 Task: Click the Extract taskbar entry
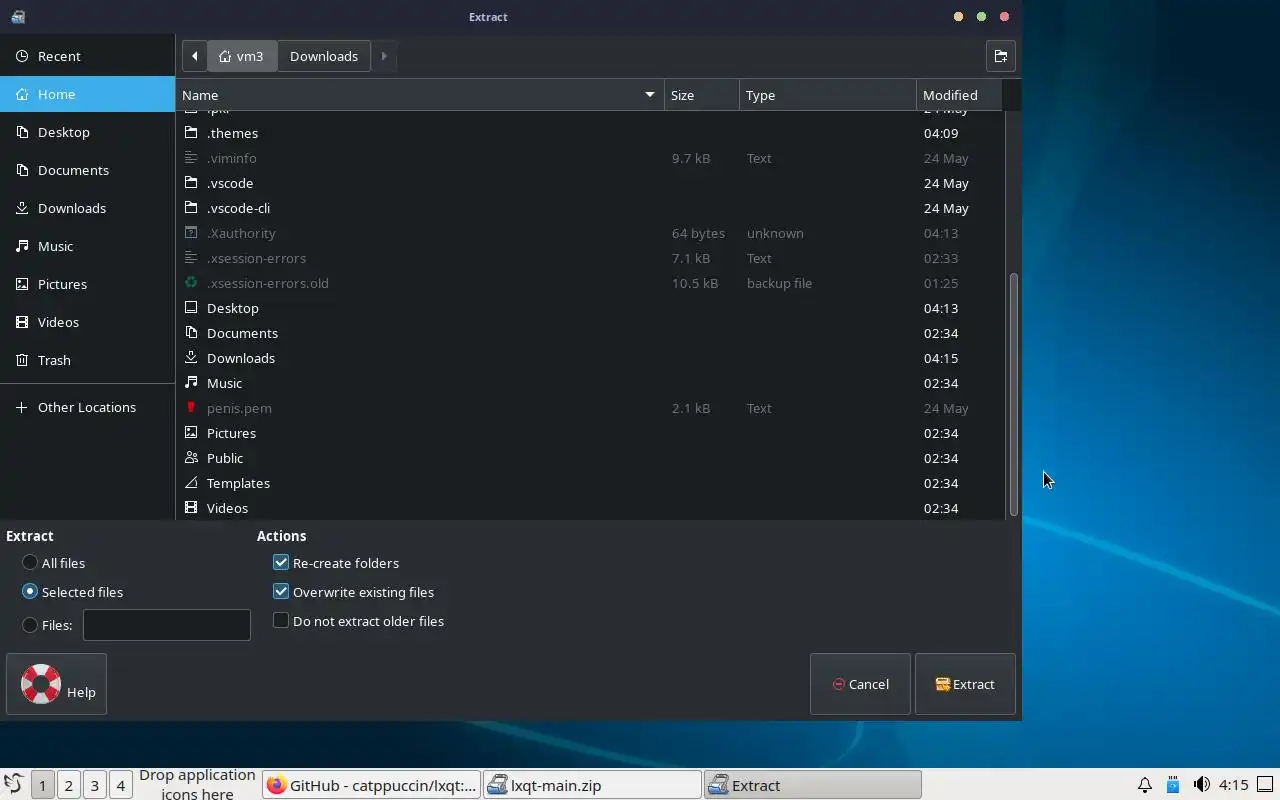point(812,785)
